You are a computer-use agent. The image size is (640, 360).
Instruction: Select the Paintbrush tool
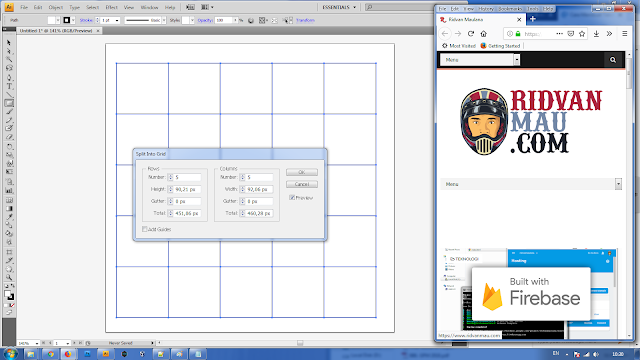point(9,112)
